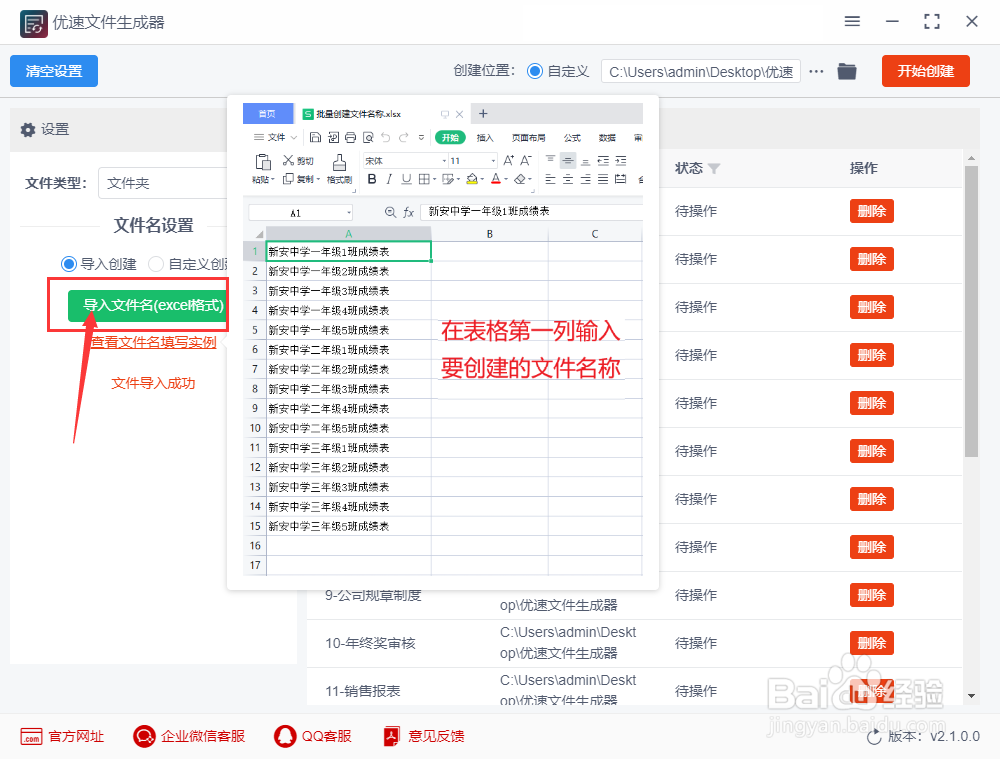Toggle bold formatting in the spreadsheet toolbar
Screen dimensions: 1000x760
pos(372,178)
